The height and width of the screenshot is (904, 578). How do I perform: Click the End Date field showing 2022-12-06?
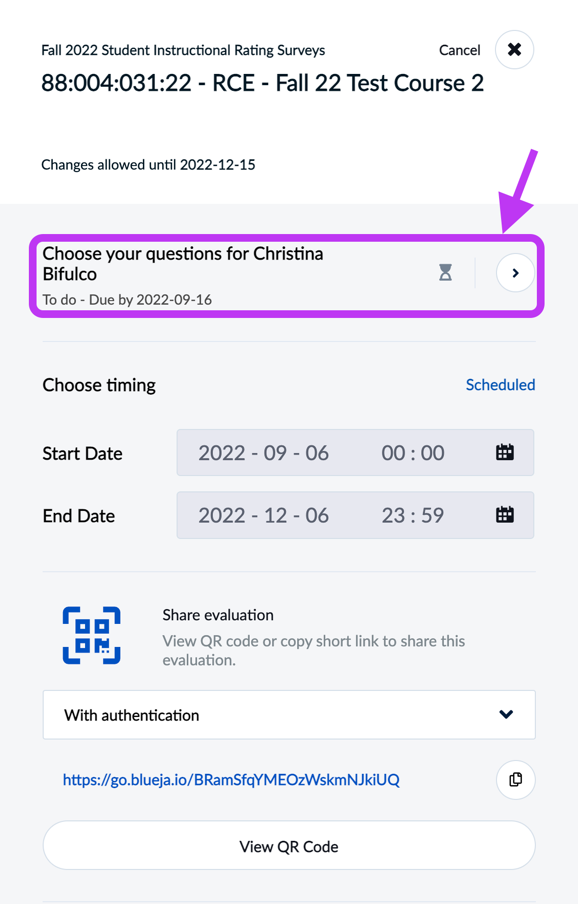click(355, 515)
